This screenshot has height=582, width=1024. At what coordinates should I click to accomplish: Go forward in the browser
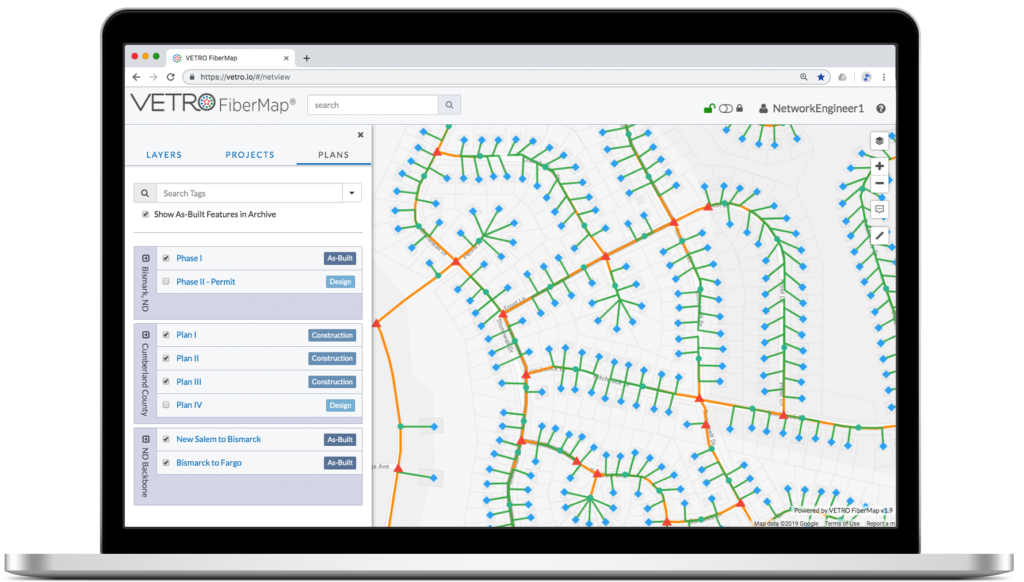(x=153, y=77)
